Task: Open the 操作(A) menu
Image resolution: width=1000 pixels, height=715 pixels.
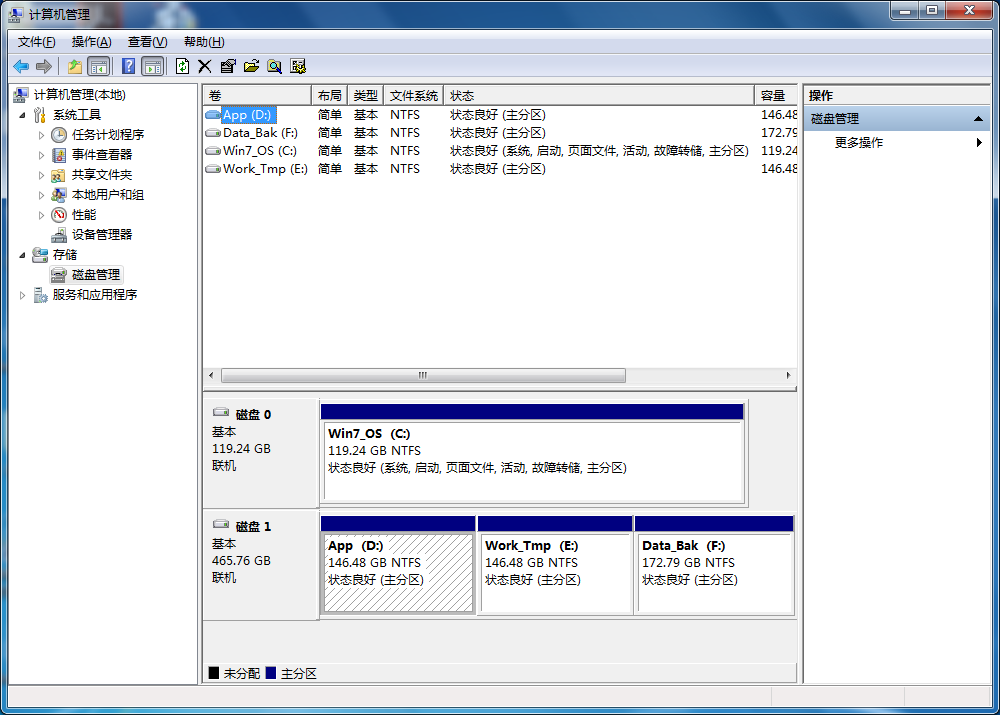Action: (91, 42)
